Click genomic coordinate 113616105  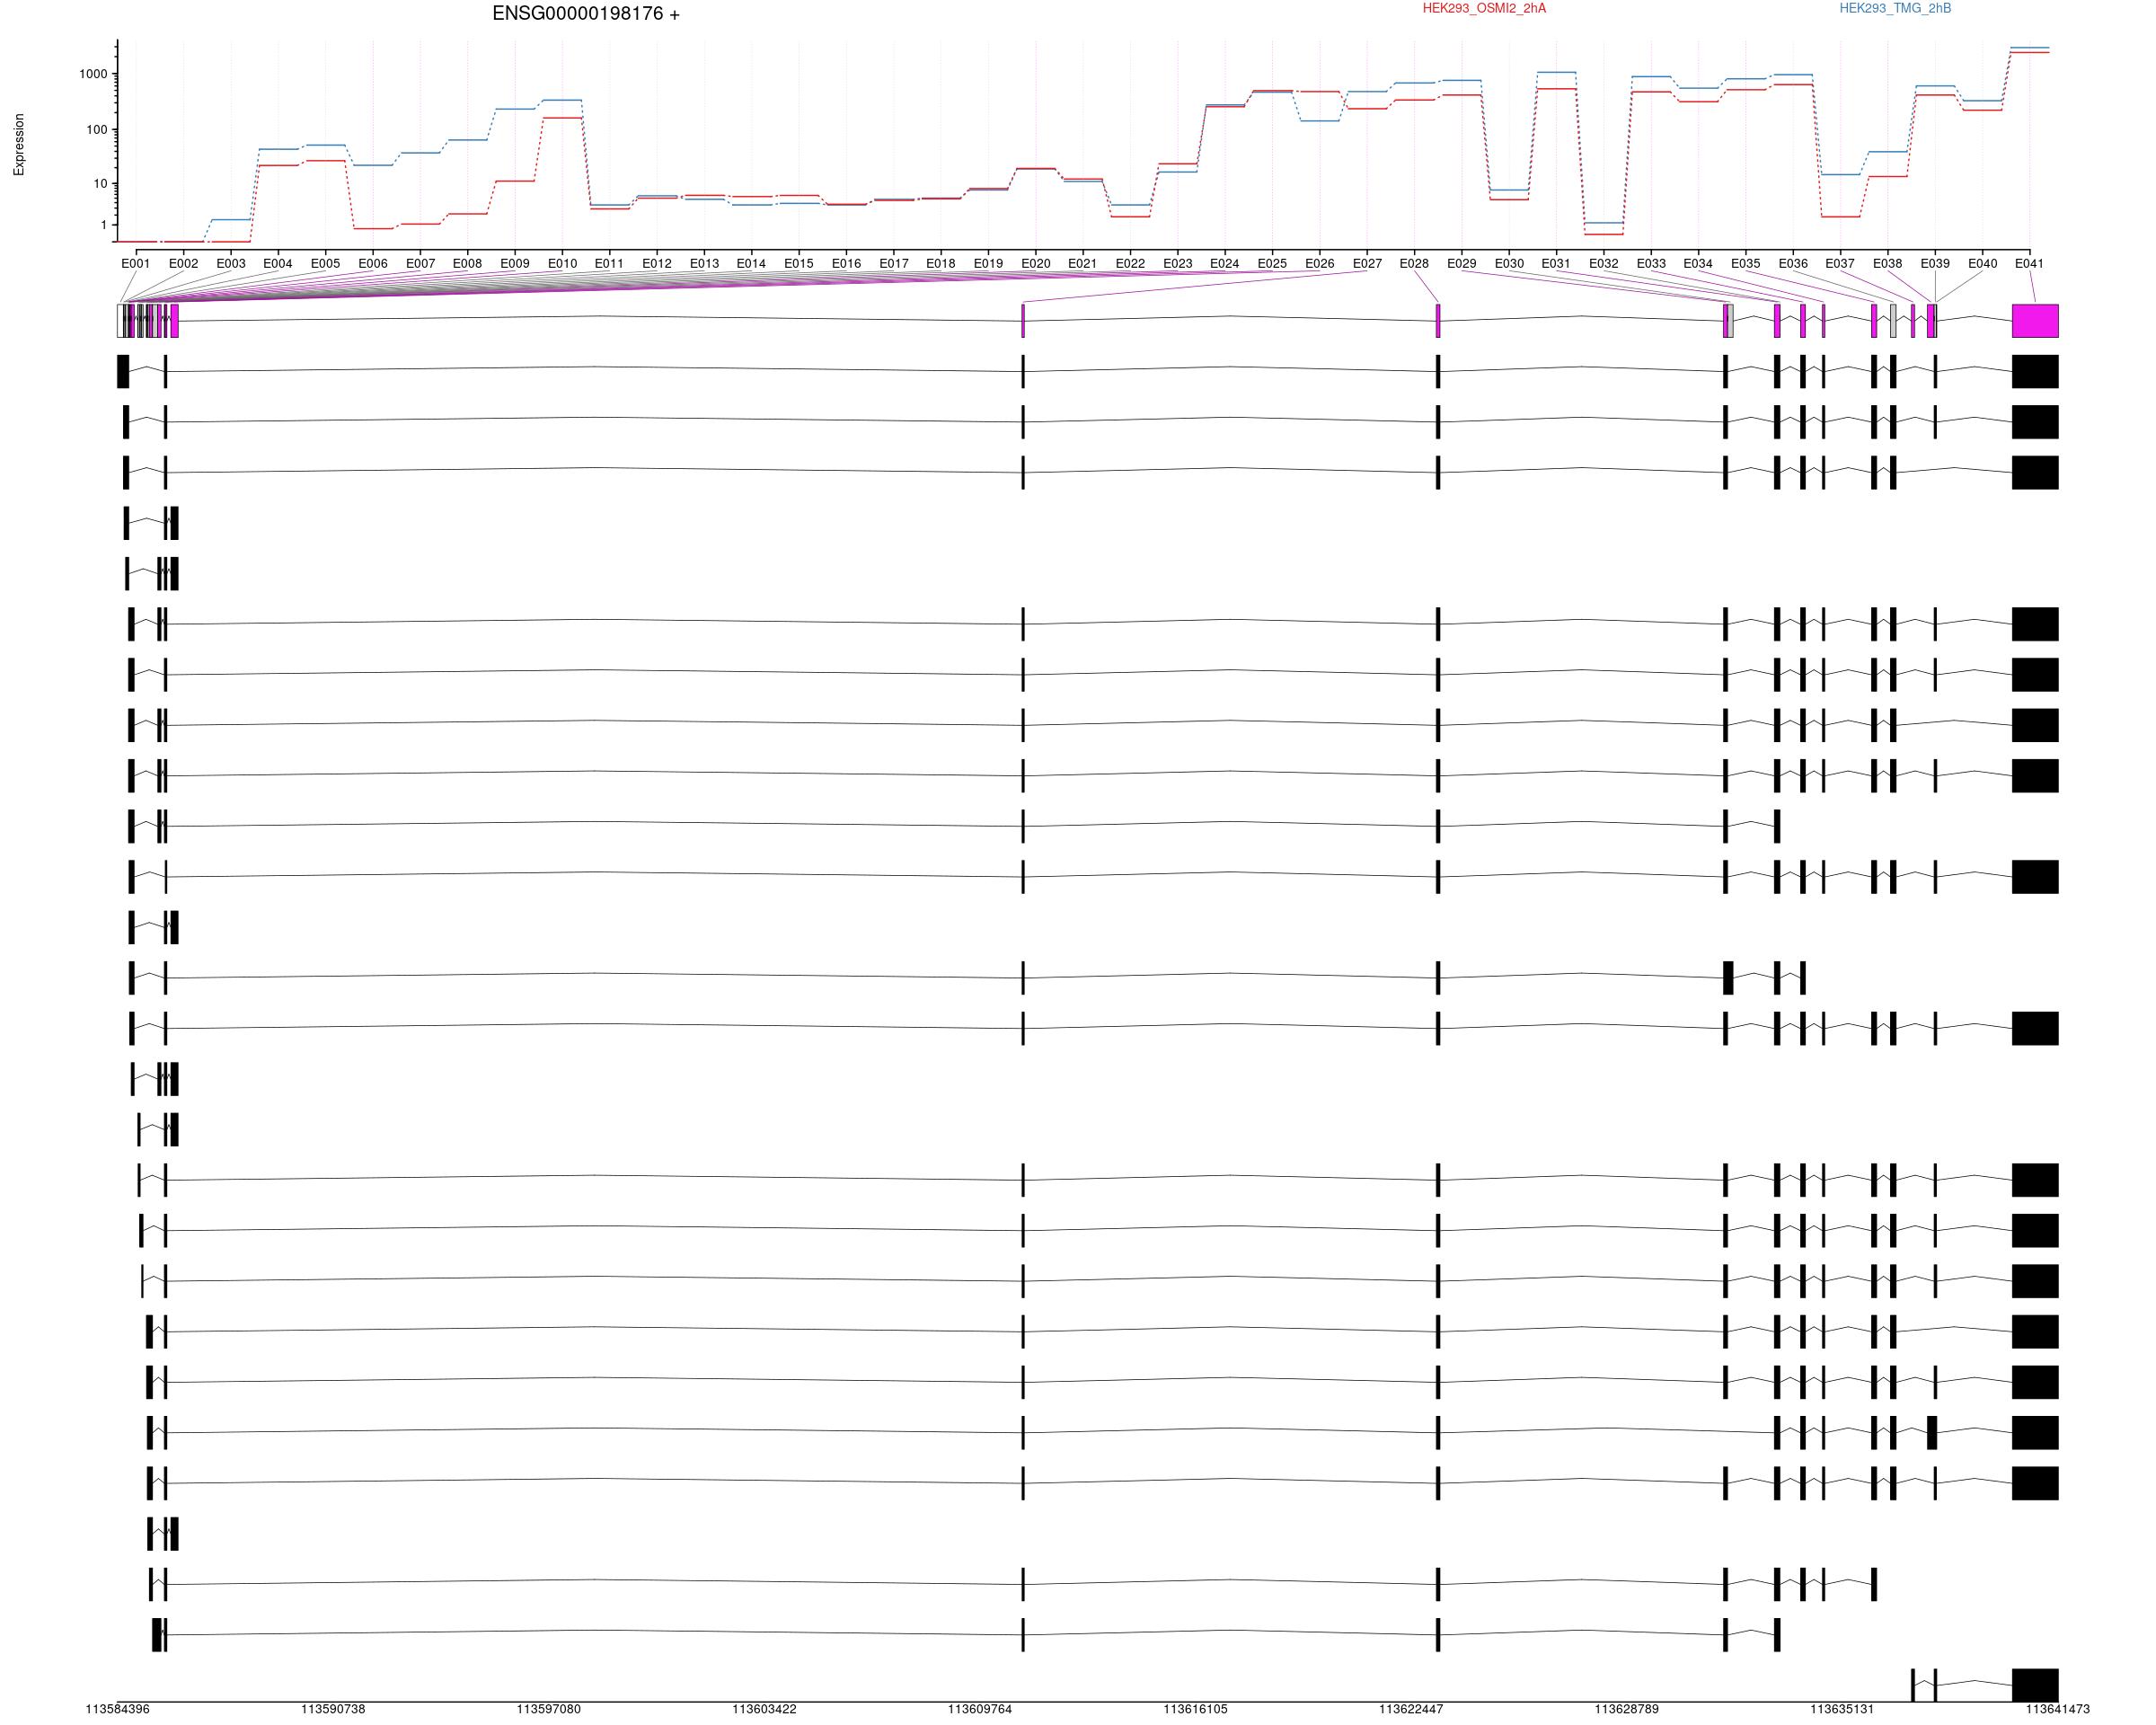[x=1195, y=1709]
